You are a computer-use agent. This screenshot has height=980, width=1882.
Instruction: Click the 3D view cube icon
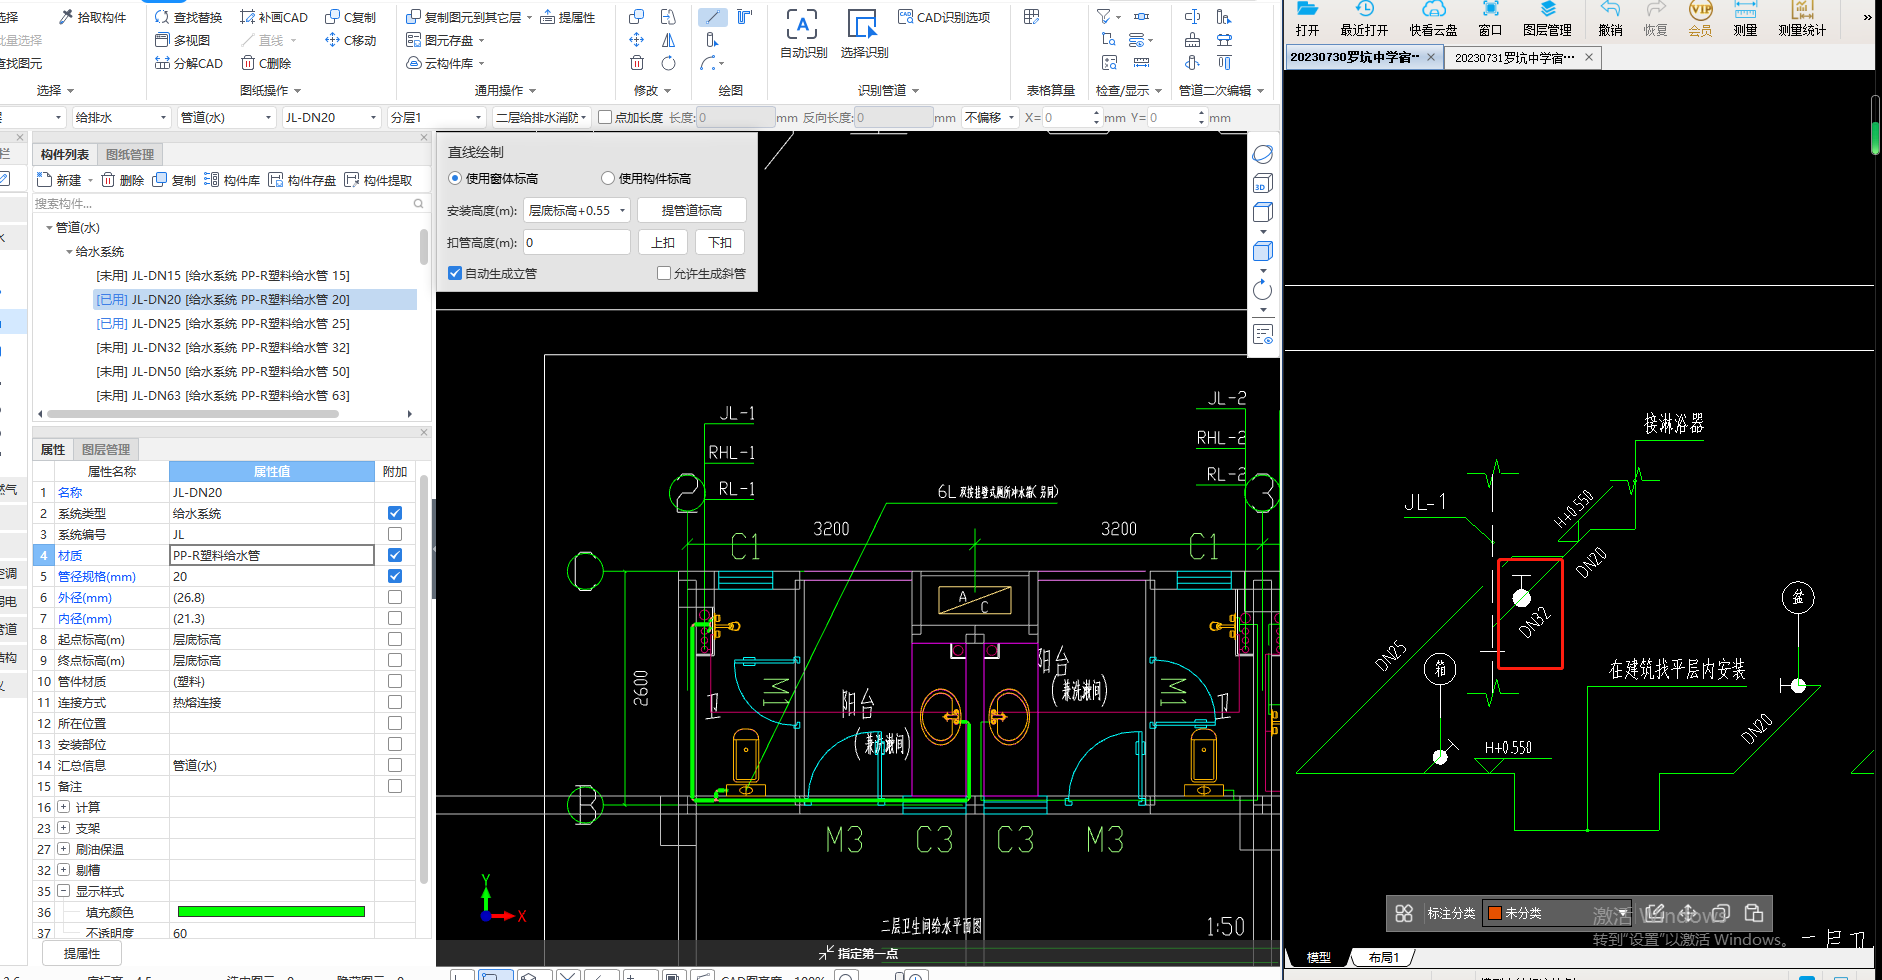[1263, 183]
